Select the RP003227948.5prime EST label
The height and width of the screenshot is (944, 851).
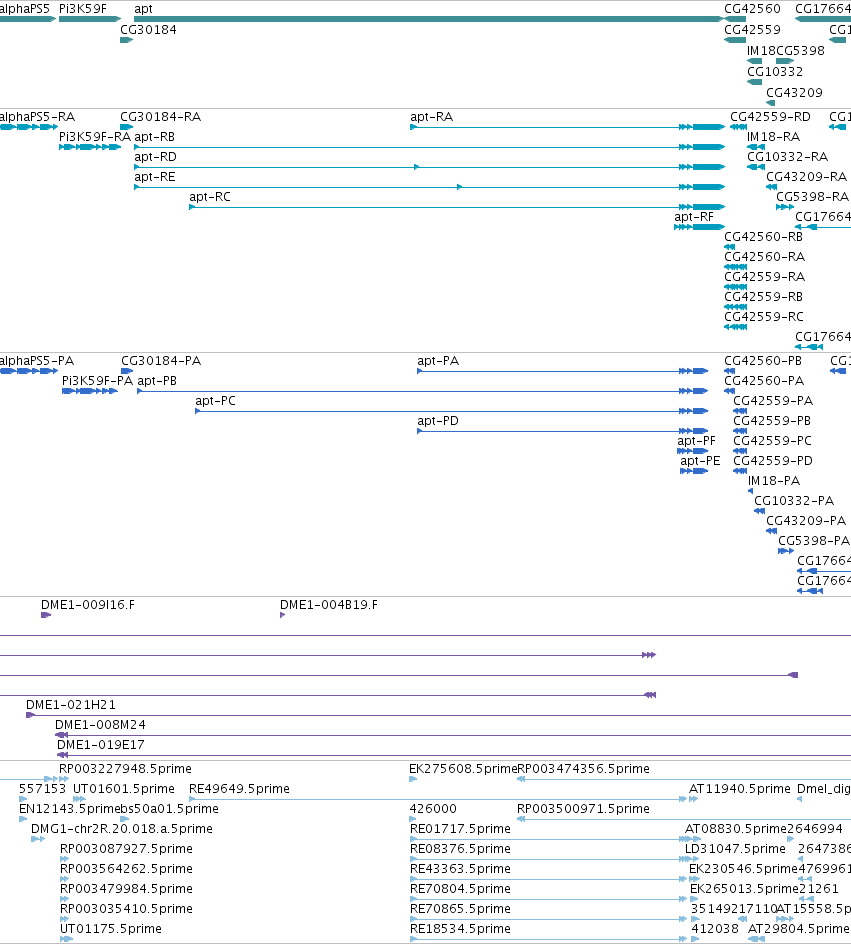[x=125, y=769]
